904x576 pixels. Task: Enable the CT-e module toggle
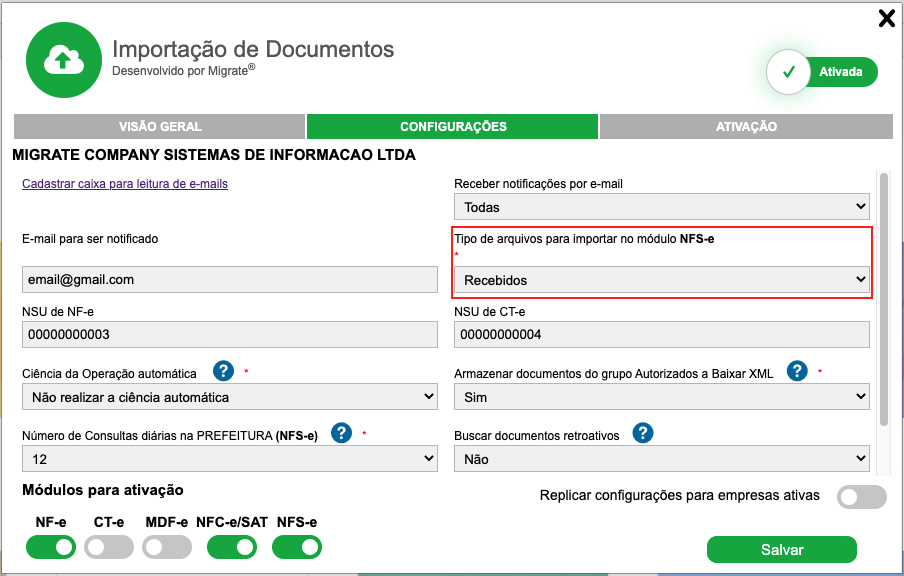(x=109, y=547)
